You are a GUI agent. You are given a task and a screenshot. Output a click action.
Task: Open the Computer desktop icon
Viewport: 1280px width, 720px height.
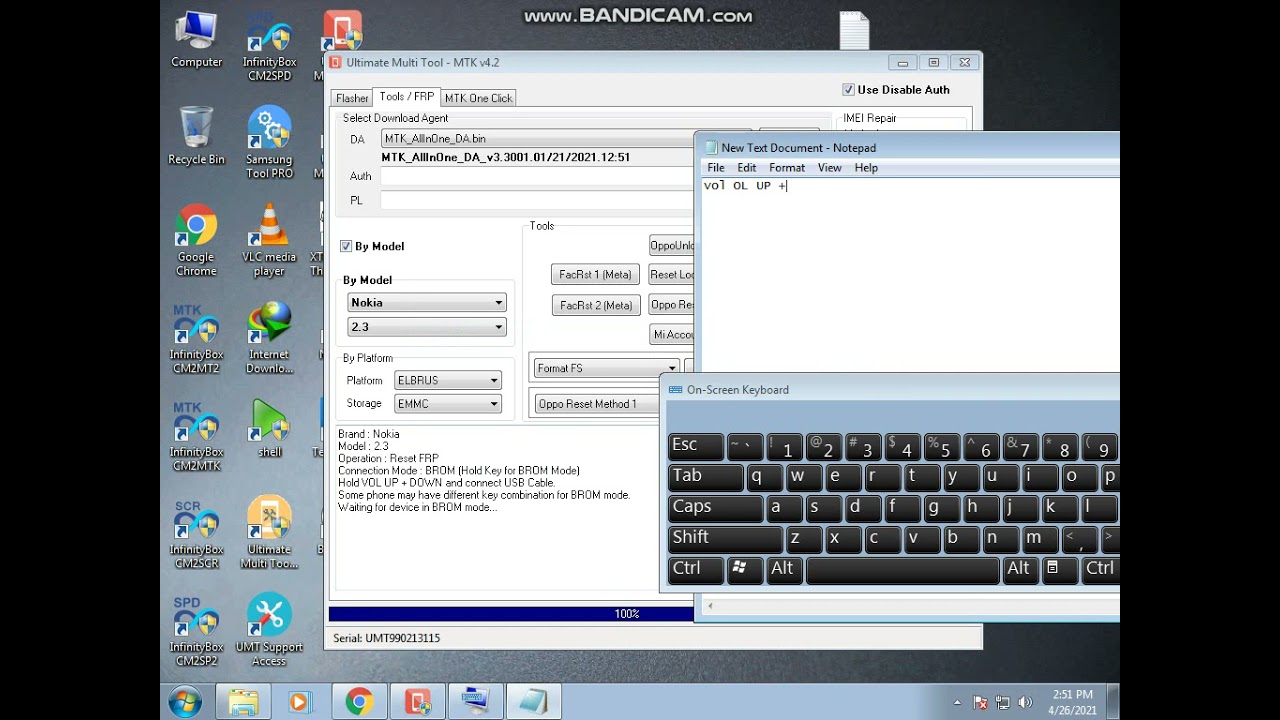pos(196,40)
